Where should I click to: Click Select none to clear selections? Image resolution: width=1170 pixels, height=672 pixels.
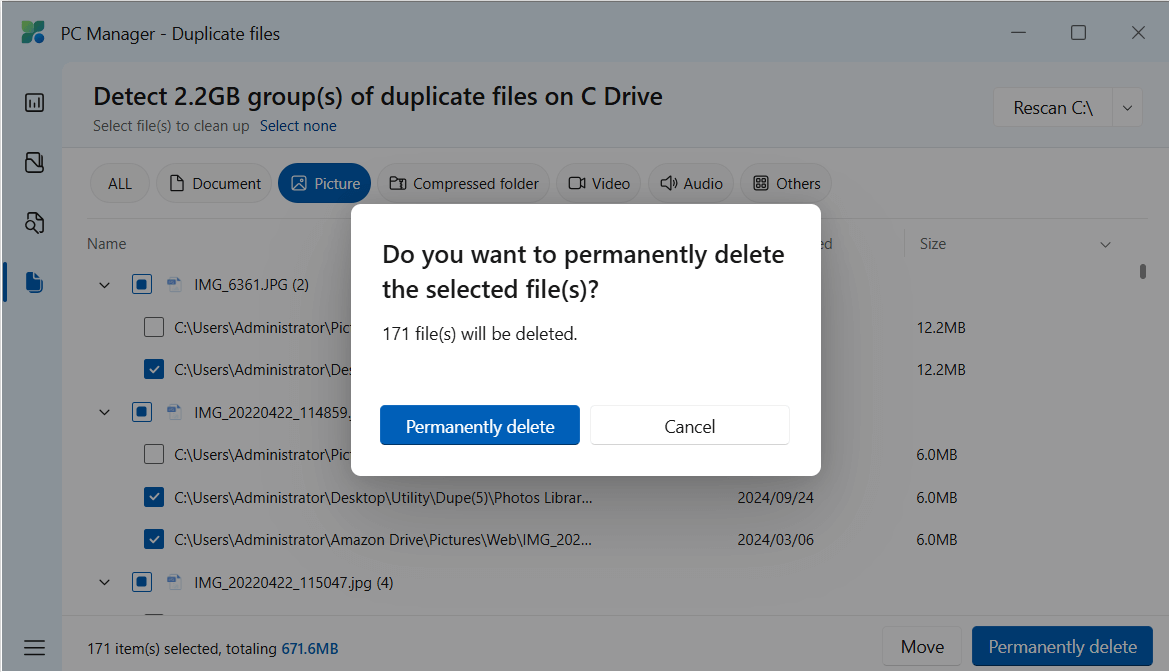point(298,126)
